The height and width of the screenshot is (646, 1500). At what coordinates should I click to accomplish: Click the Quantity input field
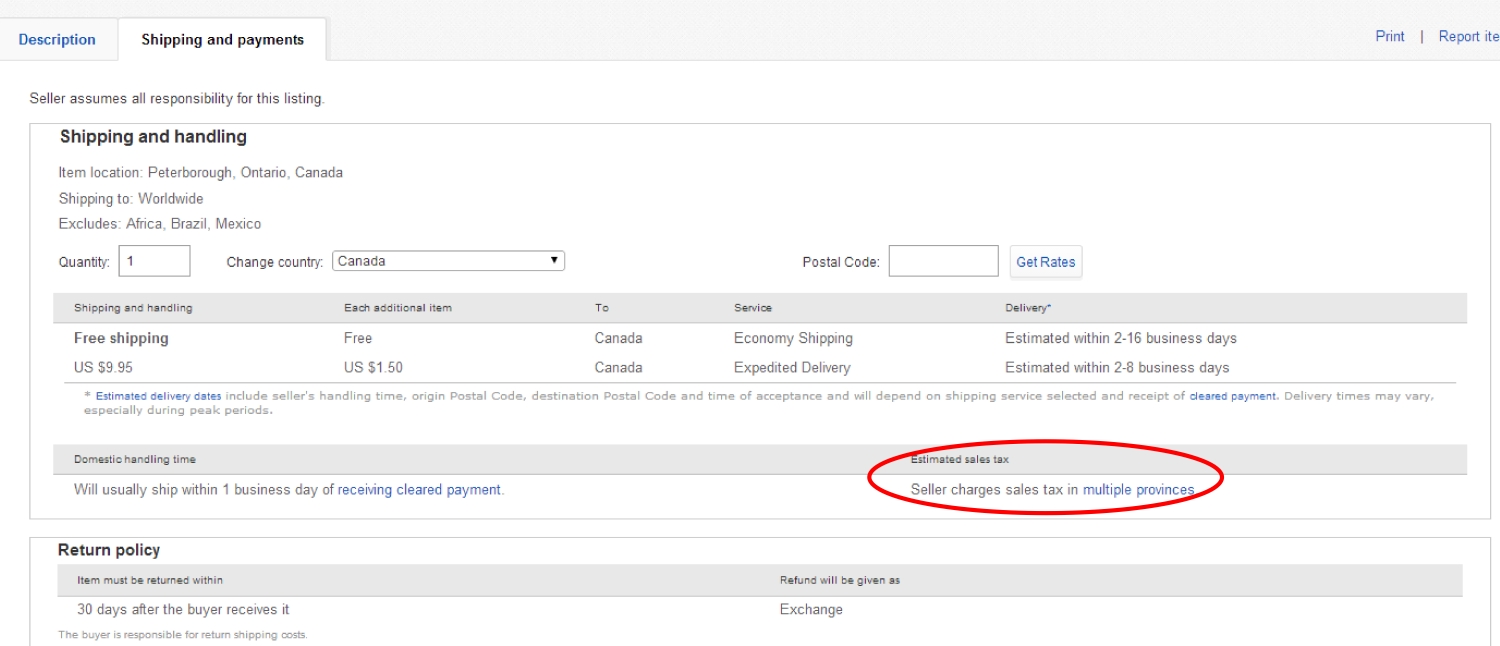(154, 261)
